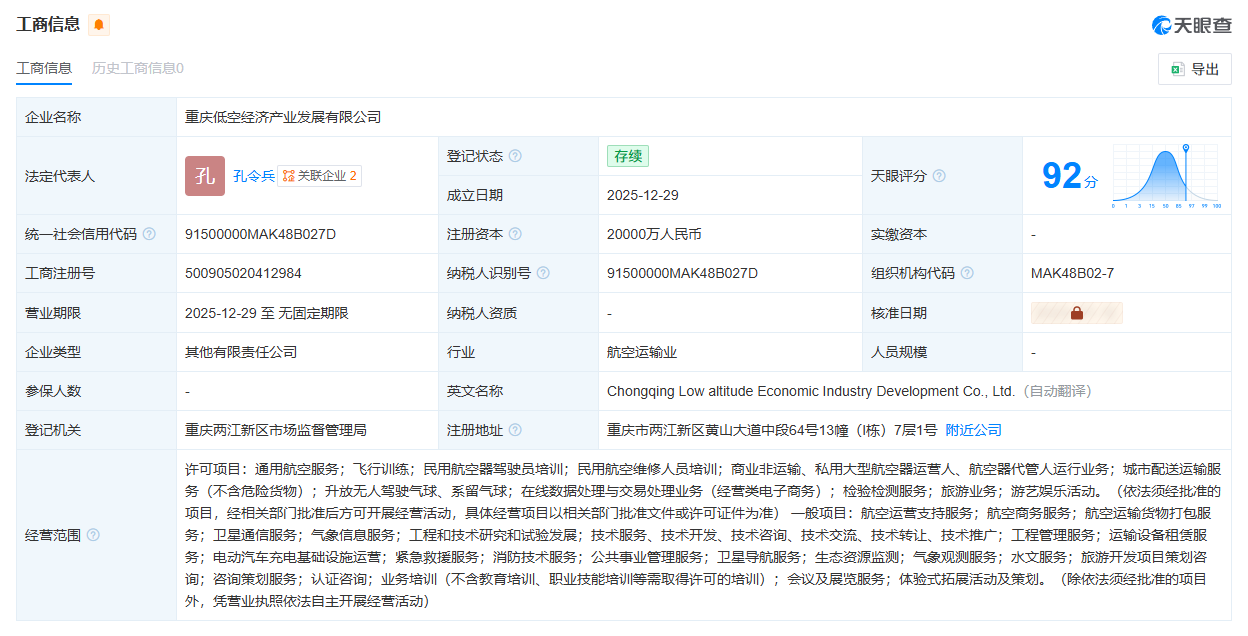
Task: Open the 孔令兵 legal representative link
Action: click(x=252, y=175)
